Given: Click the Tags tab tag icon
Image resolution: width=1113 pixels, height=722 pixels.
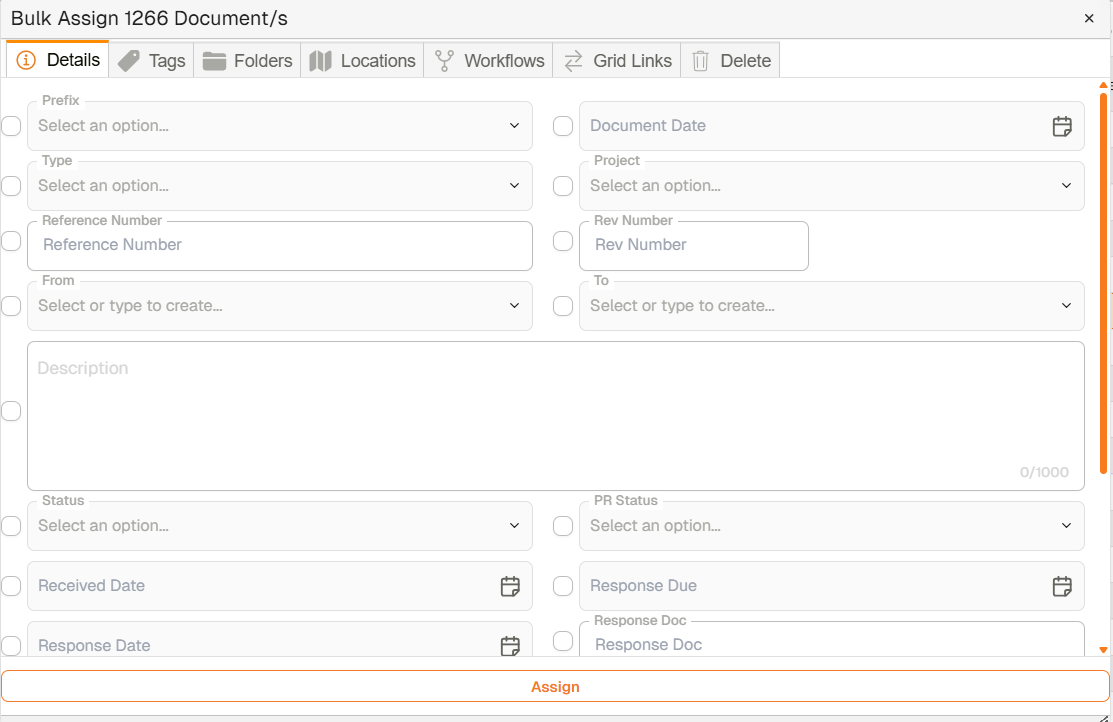Looking at the screenshot, I should pos(129,61).
